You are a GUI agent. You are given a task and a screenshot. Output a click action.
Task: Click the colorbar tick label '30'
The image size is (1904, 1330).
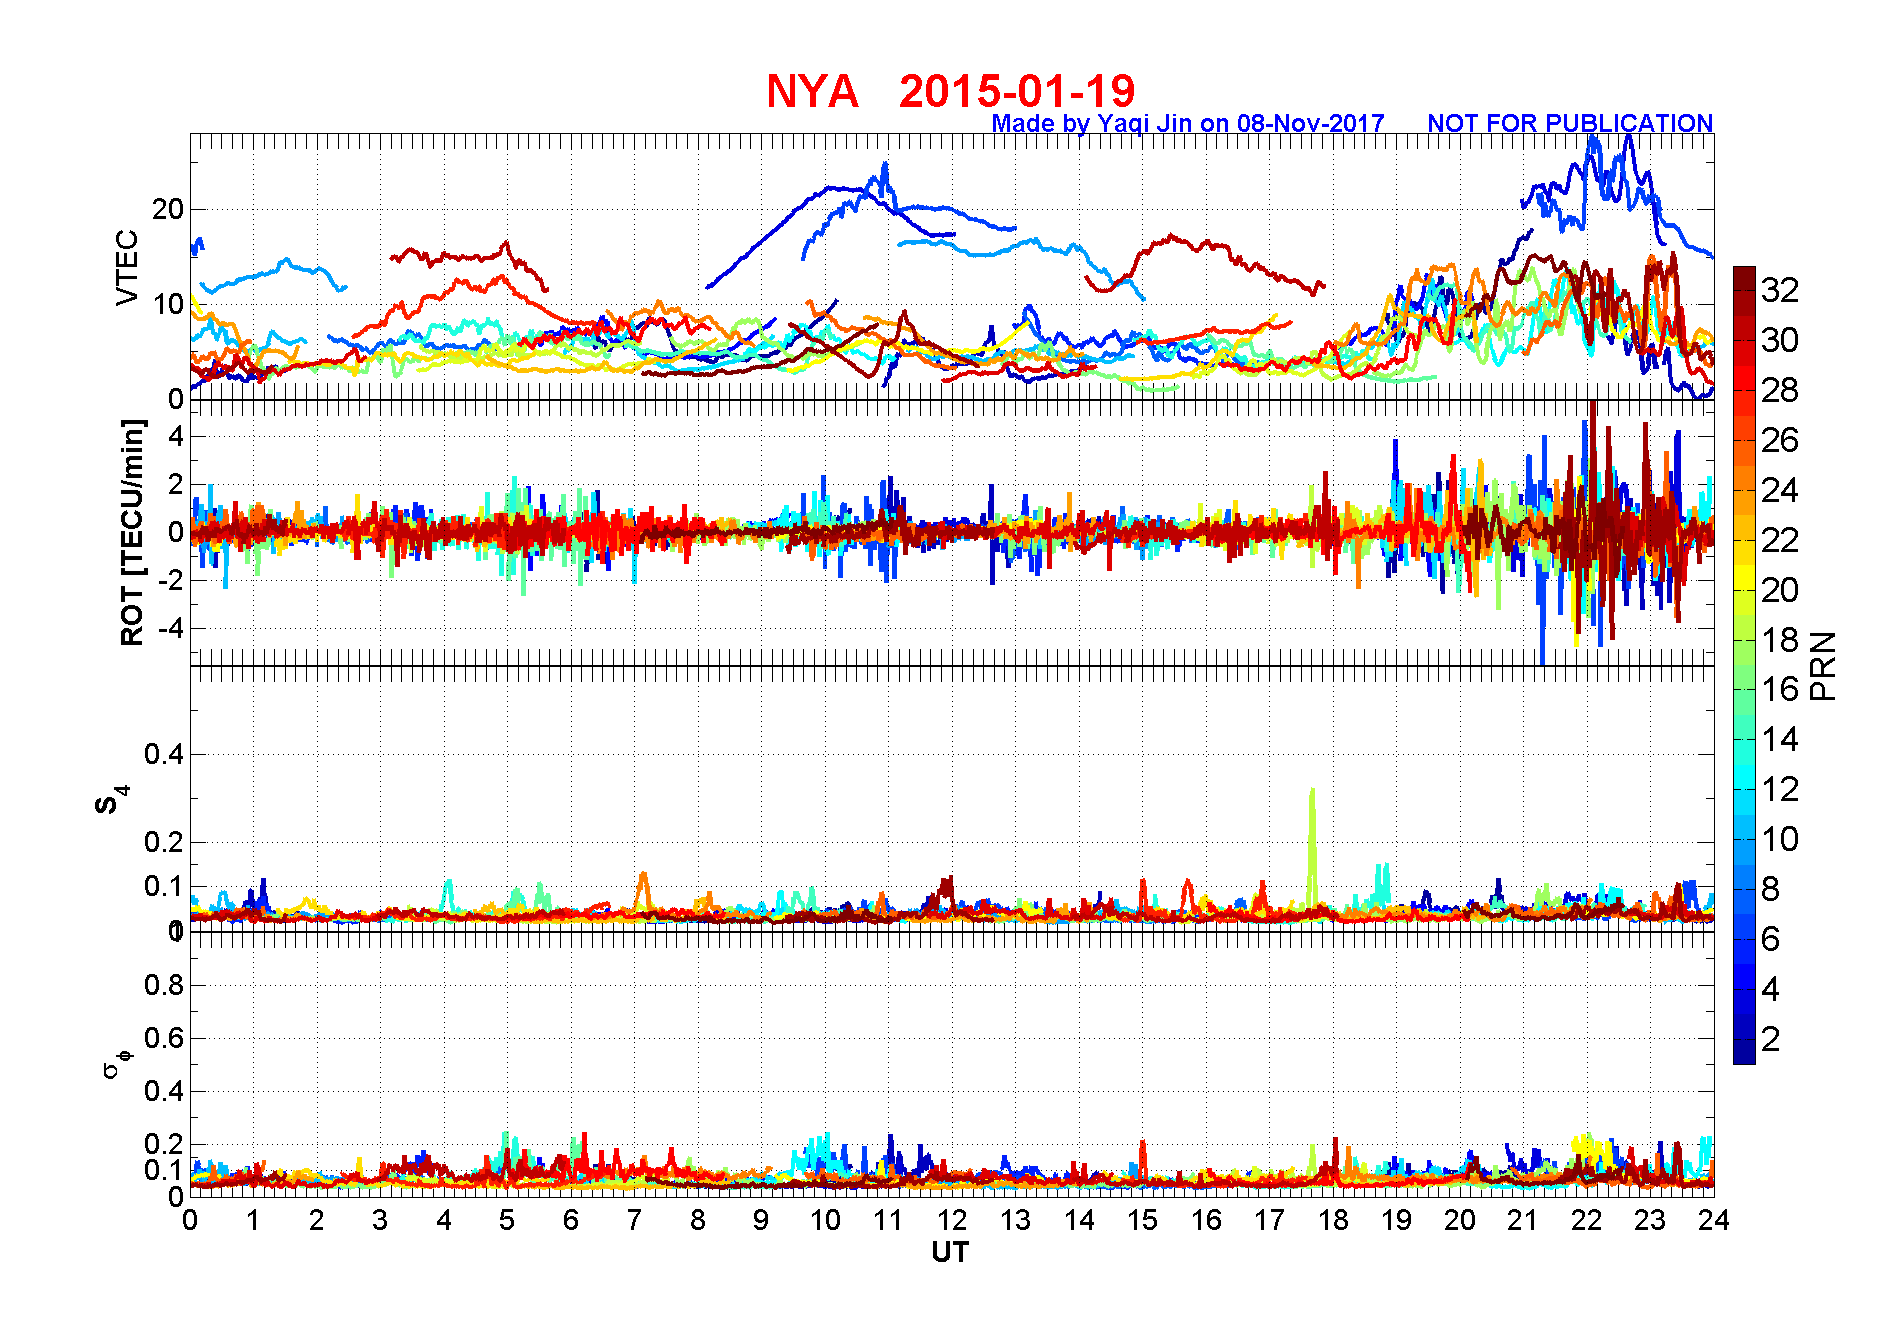tap(1780, 340)
